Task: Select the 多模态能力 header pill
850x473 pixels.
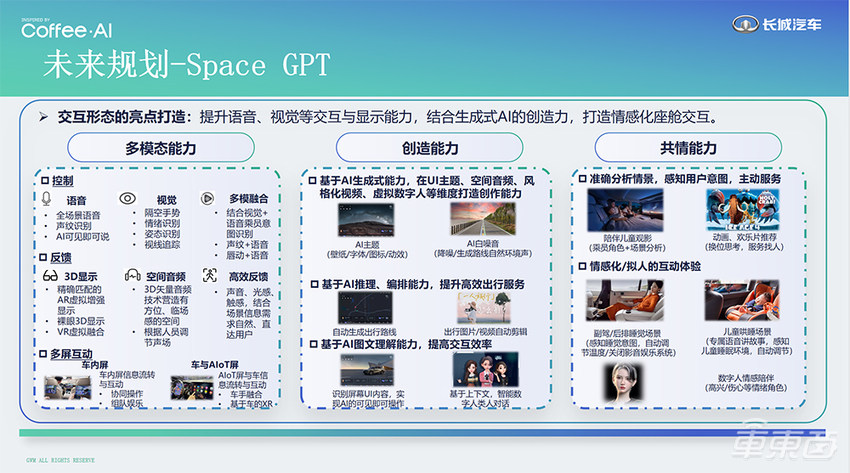Action: pyautogui.click(x=161, y=148)
